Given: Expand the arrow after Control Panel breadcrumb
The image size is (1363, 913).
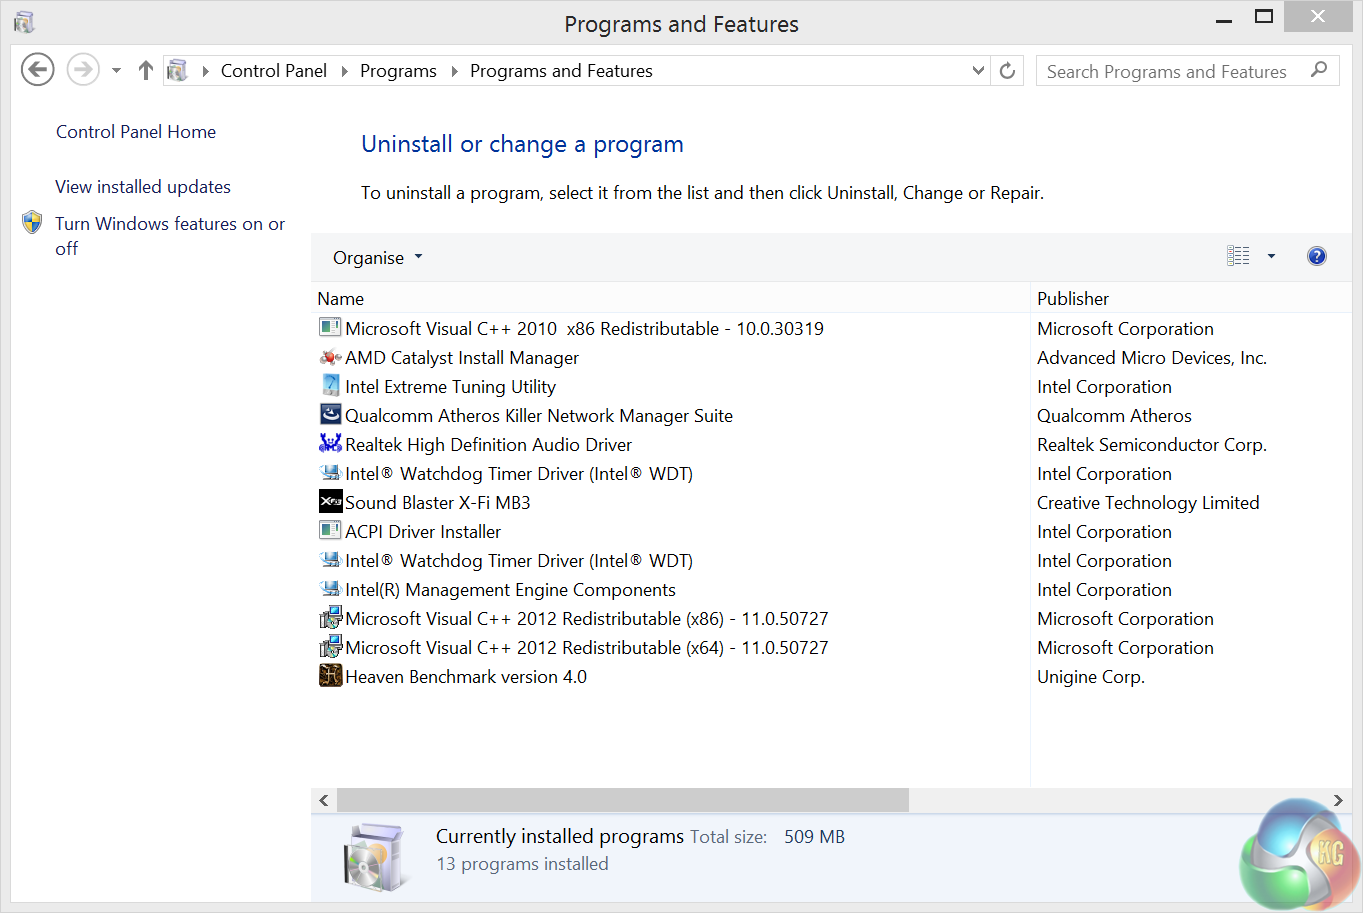Looking at the screenshot, I should 344,71.
